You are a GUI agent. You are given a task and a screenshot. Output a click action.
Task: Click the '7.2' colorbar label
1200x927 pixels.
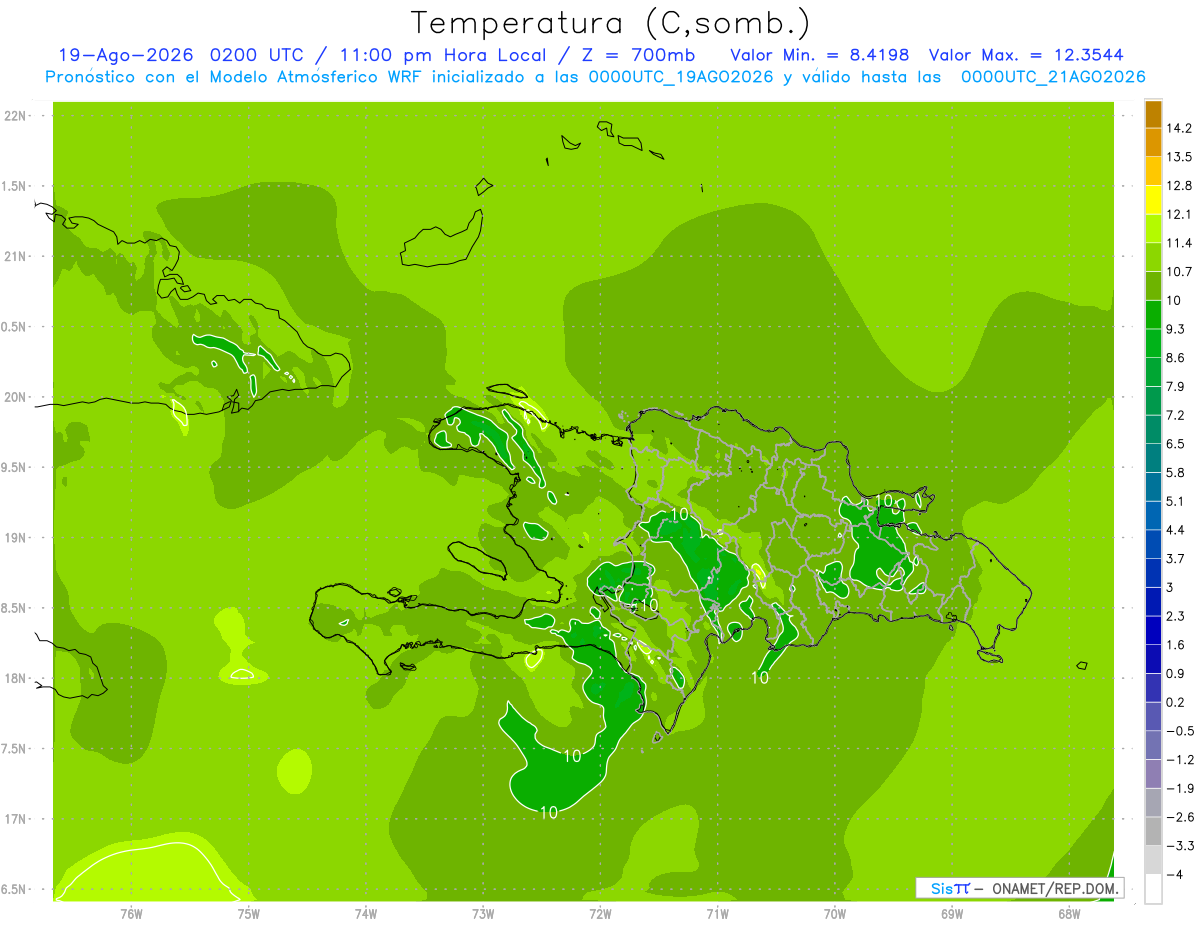[1176, 415]
